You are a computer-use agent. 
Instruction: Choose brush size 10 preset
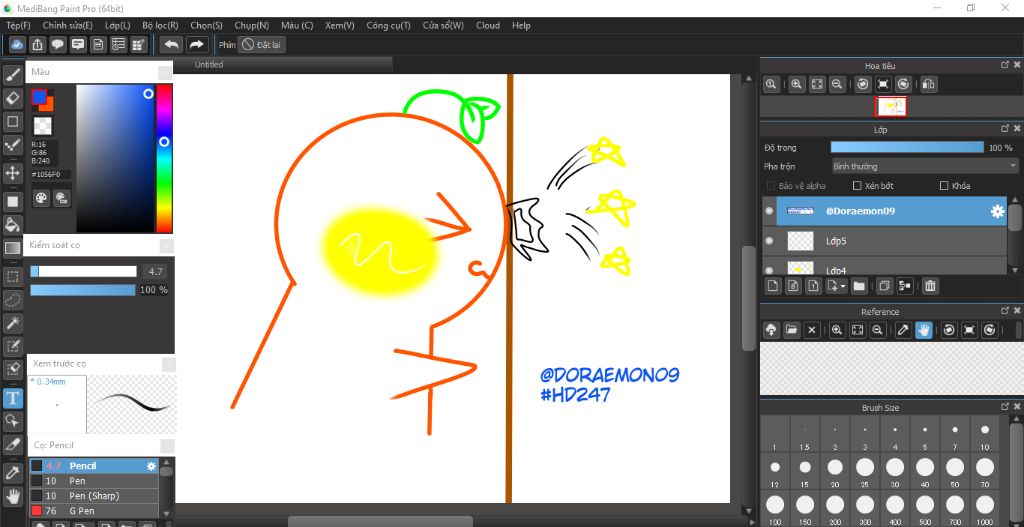[984, 435]
